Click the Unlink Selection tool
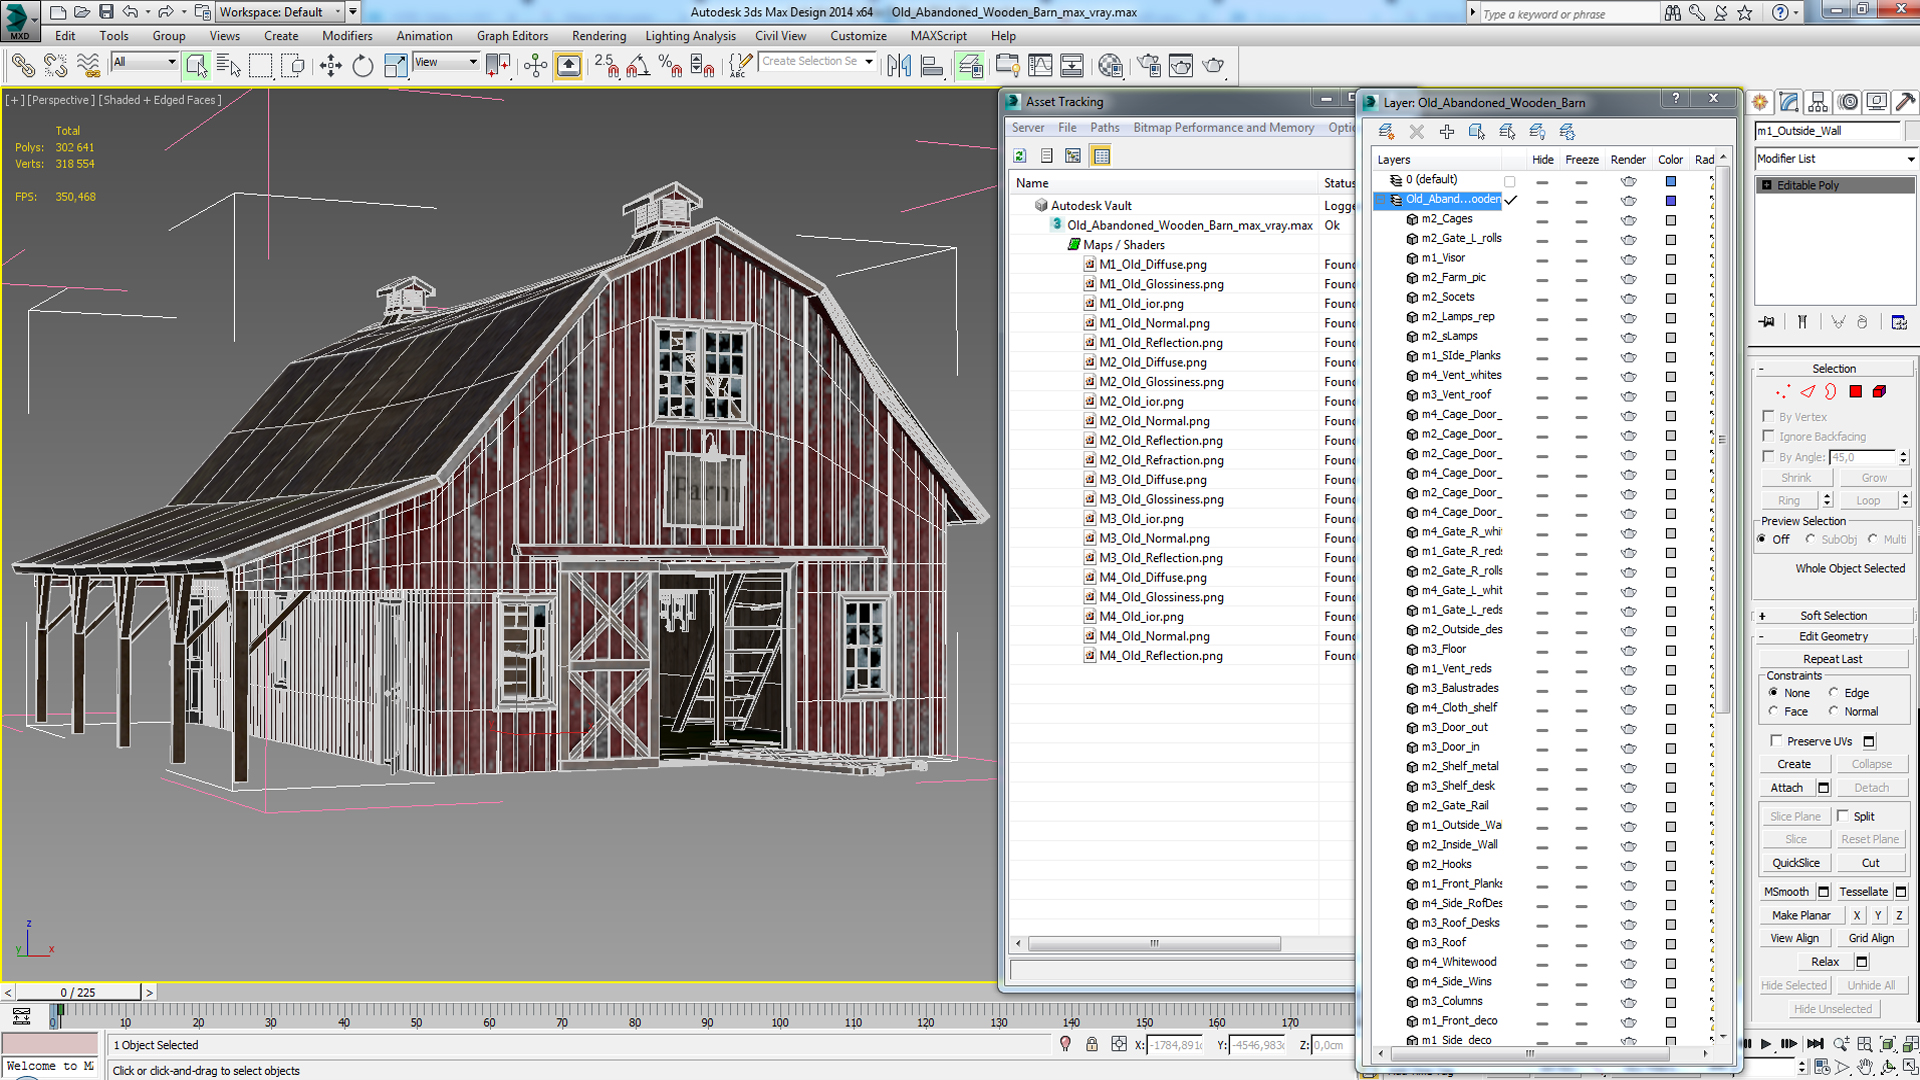The image size is (1920, 1080). pyautogui.click(x=55, y=66)
